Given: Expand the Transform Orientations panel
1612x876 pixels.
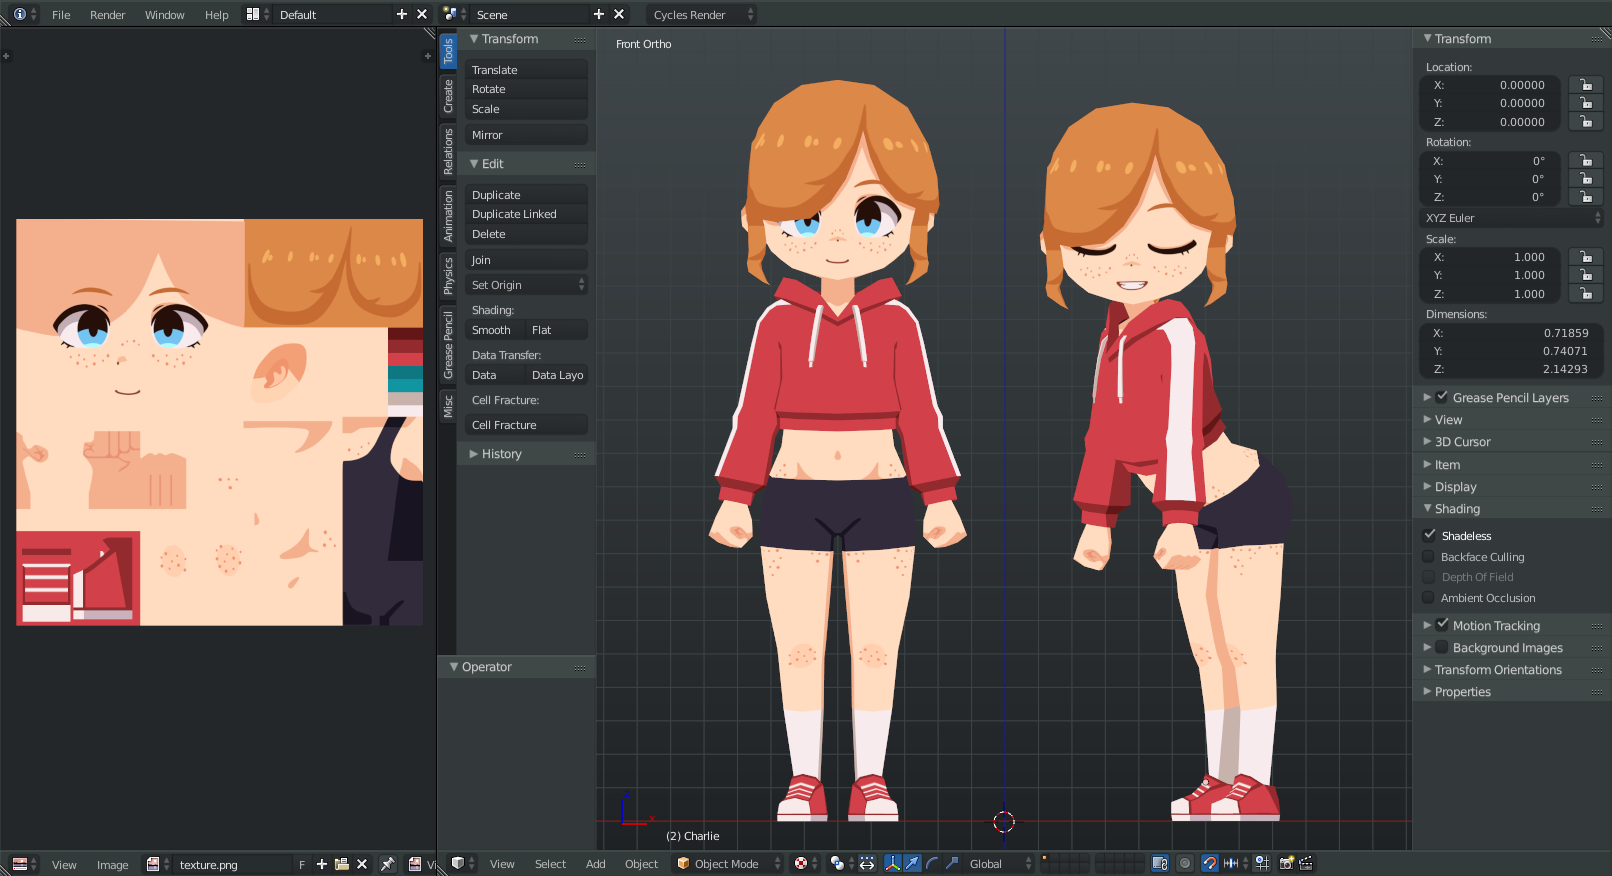Looking at the screenshot, I should click(x=1511, y=670).
